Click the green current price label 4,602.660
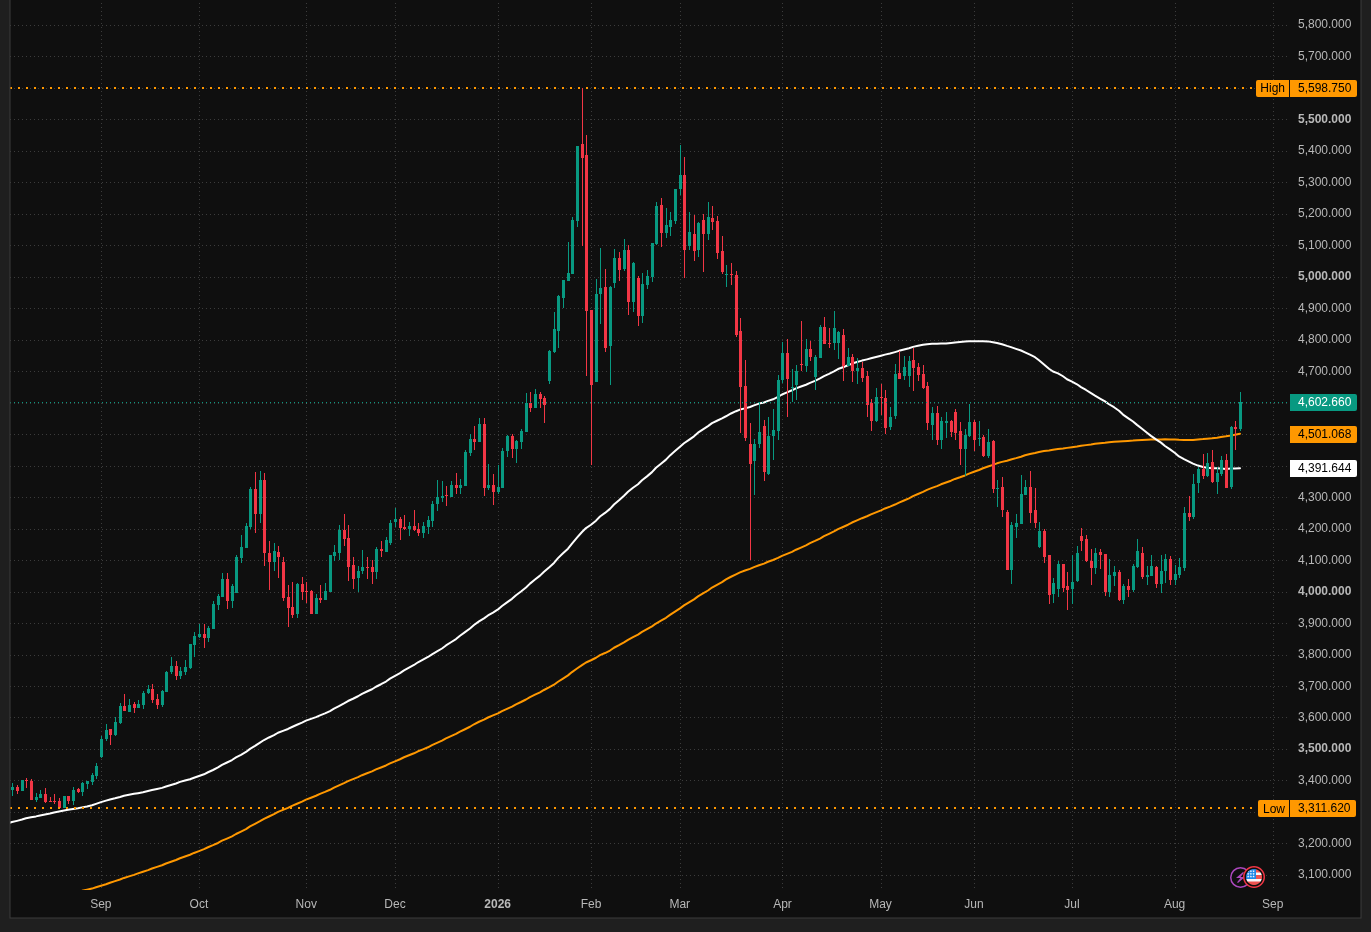Viewport: 1371px width, 932px height. pyautogui.click(x=1323, y=402)
